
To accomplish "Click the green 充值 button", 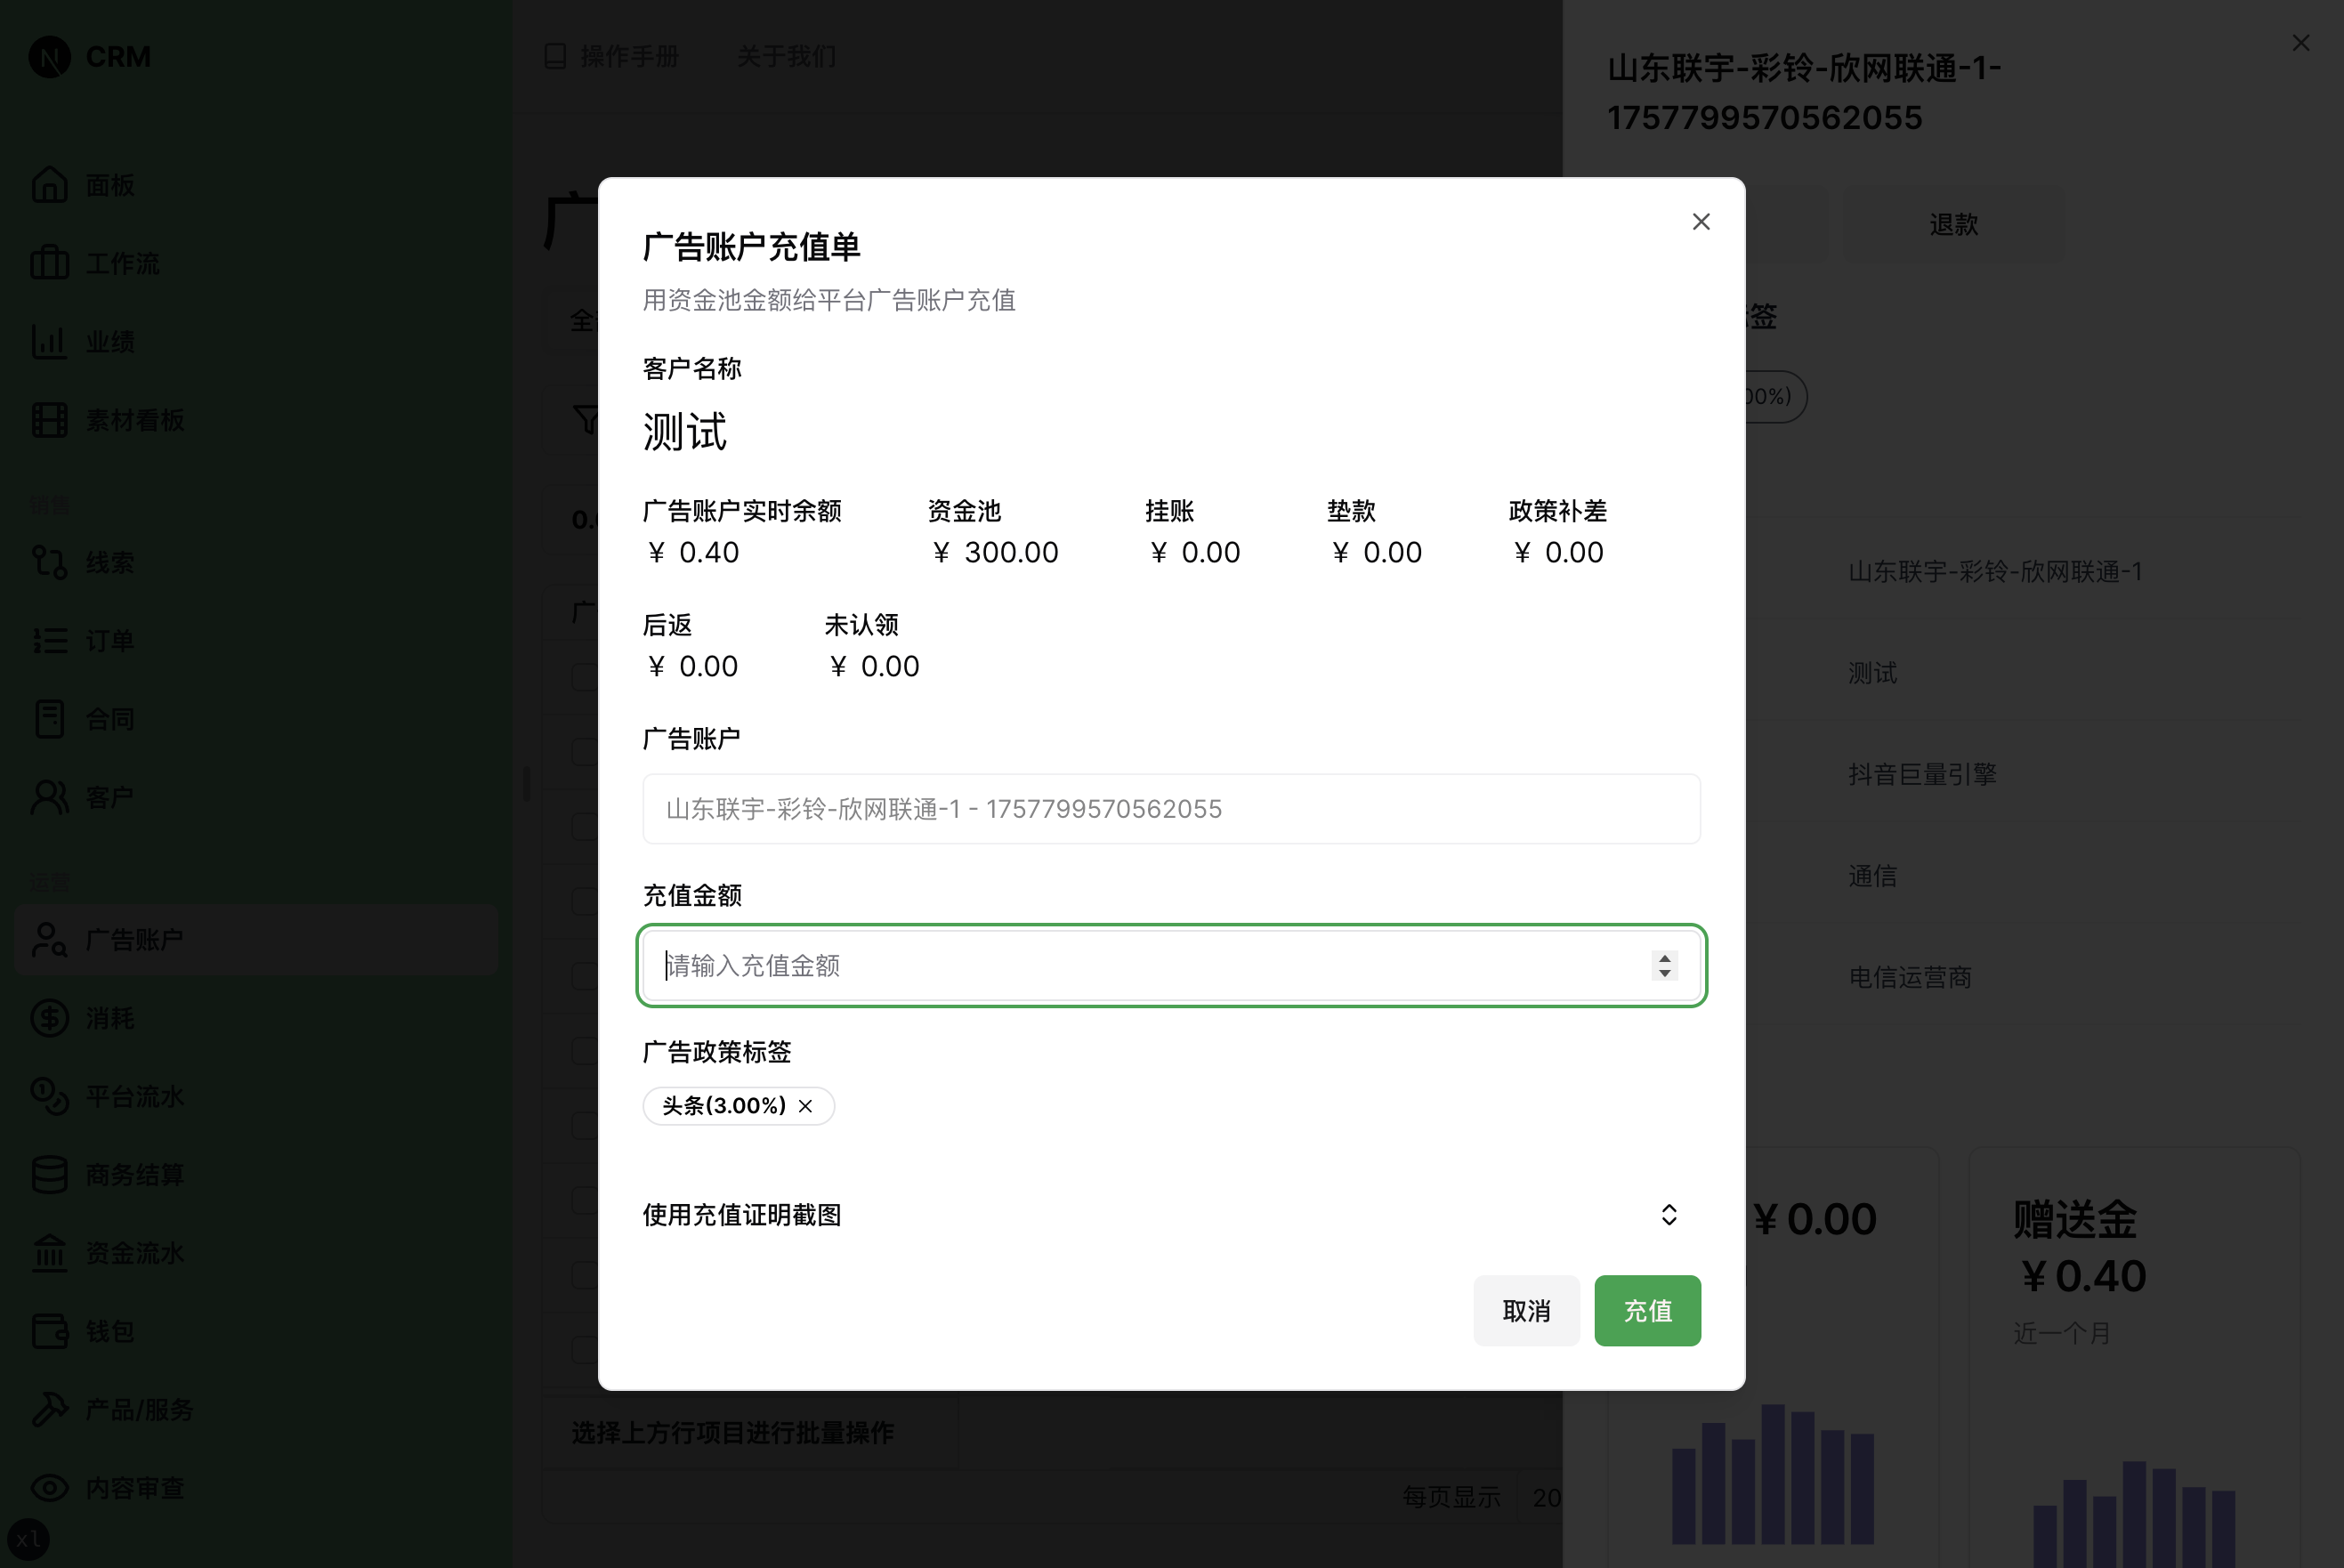I will pyautogui.click(x=1646, y=1310).
